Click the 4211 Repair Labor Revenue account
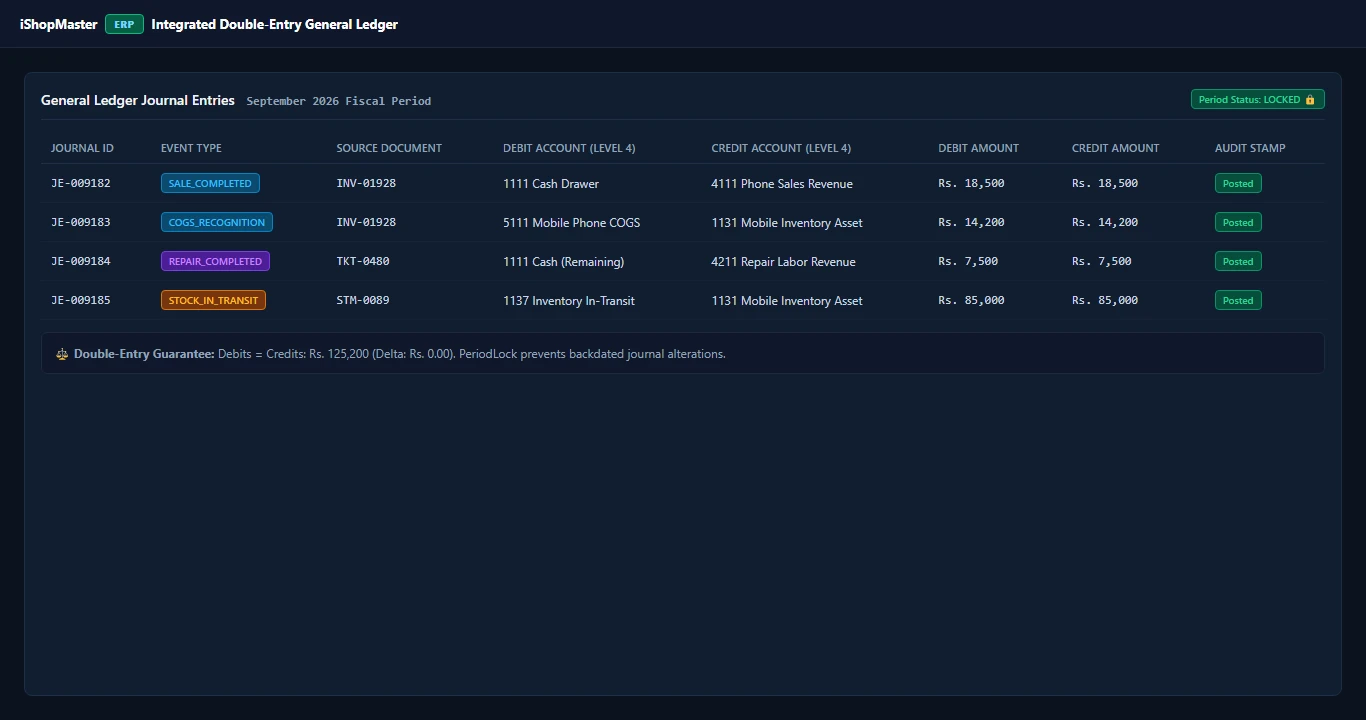1366x720 pixels. (x=783, y=262)
